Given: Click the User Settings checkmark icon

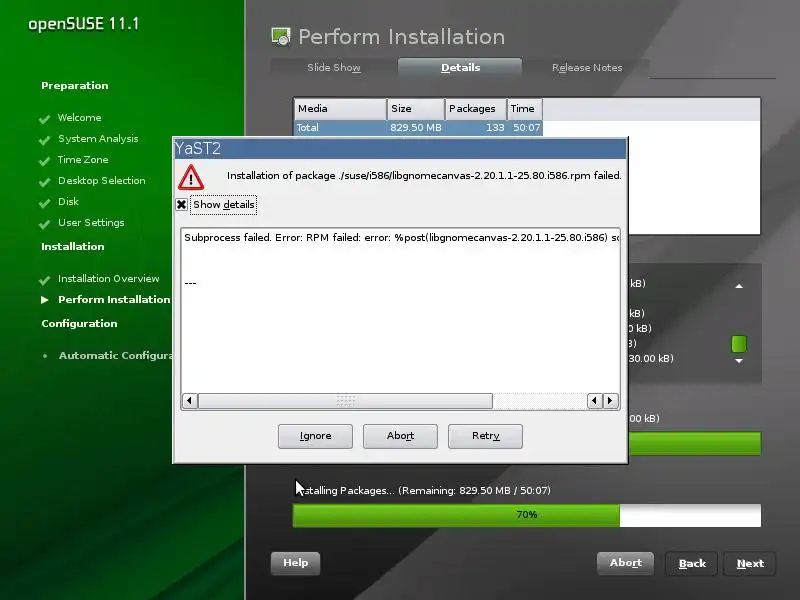Looking at the screenshot, I should (x=44, y=223).
